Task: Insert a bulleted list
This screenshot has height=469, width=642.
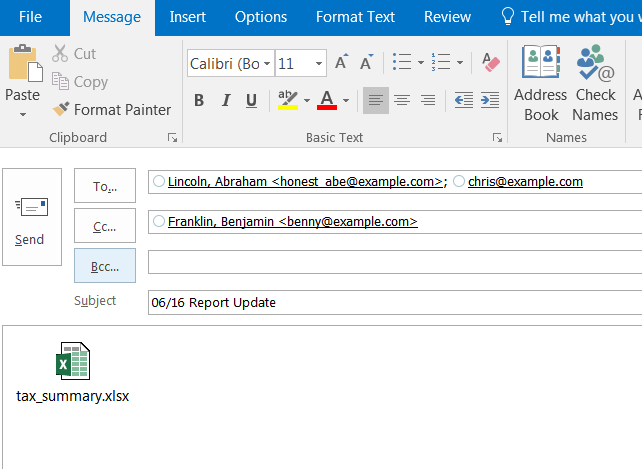Action: tap(402, 63)
